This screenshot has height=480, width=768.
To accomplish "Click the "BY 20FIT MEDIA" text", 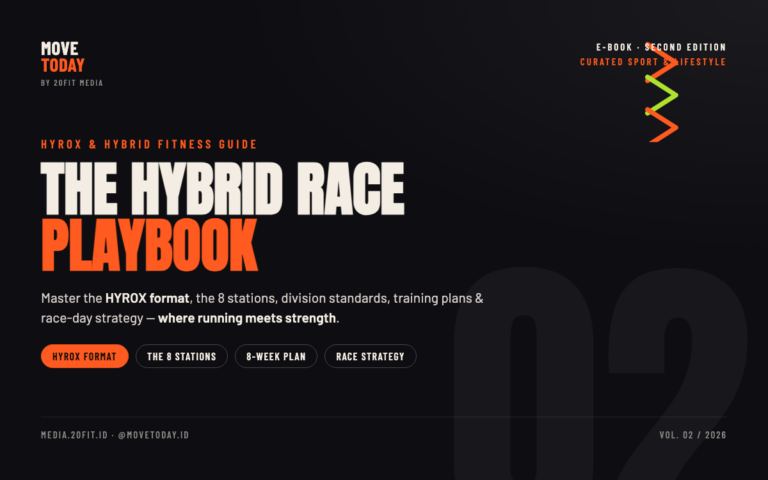I will [72, 83].
